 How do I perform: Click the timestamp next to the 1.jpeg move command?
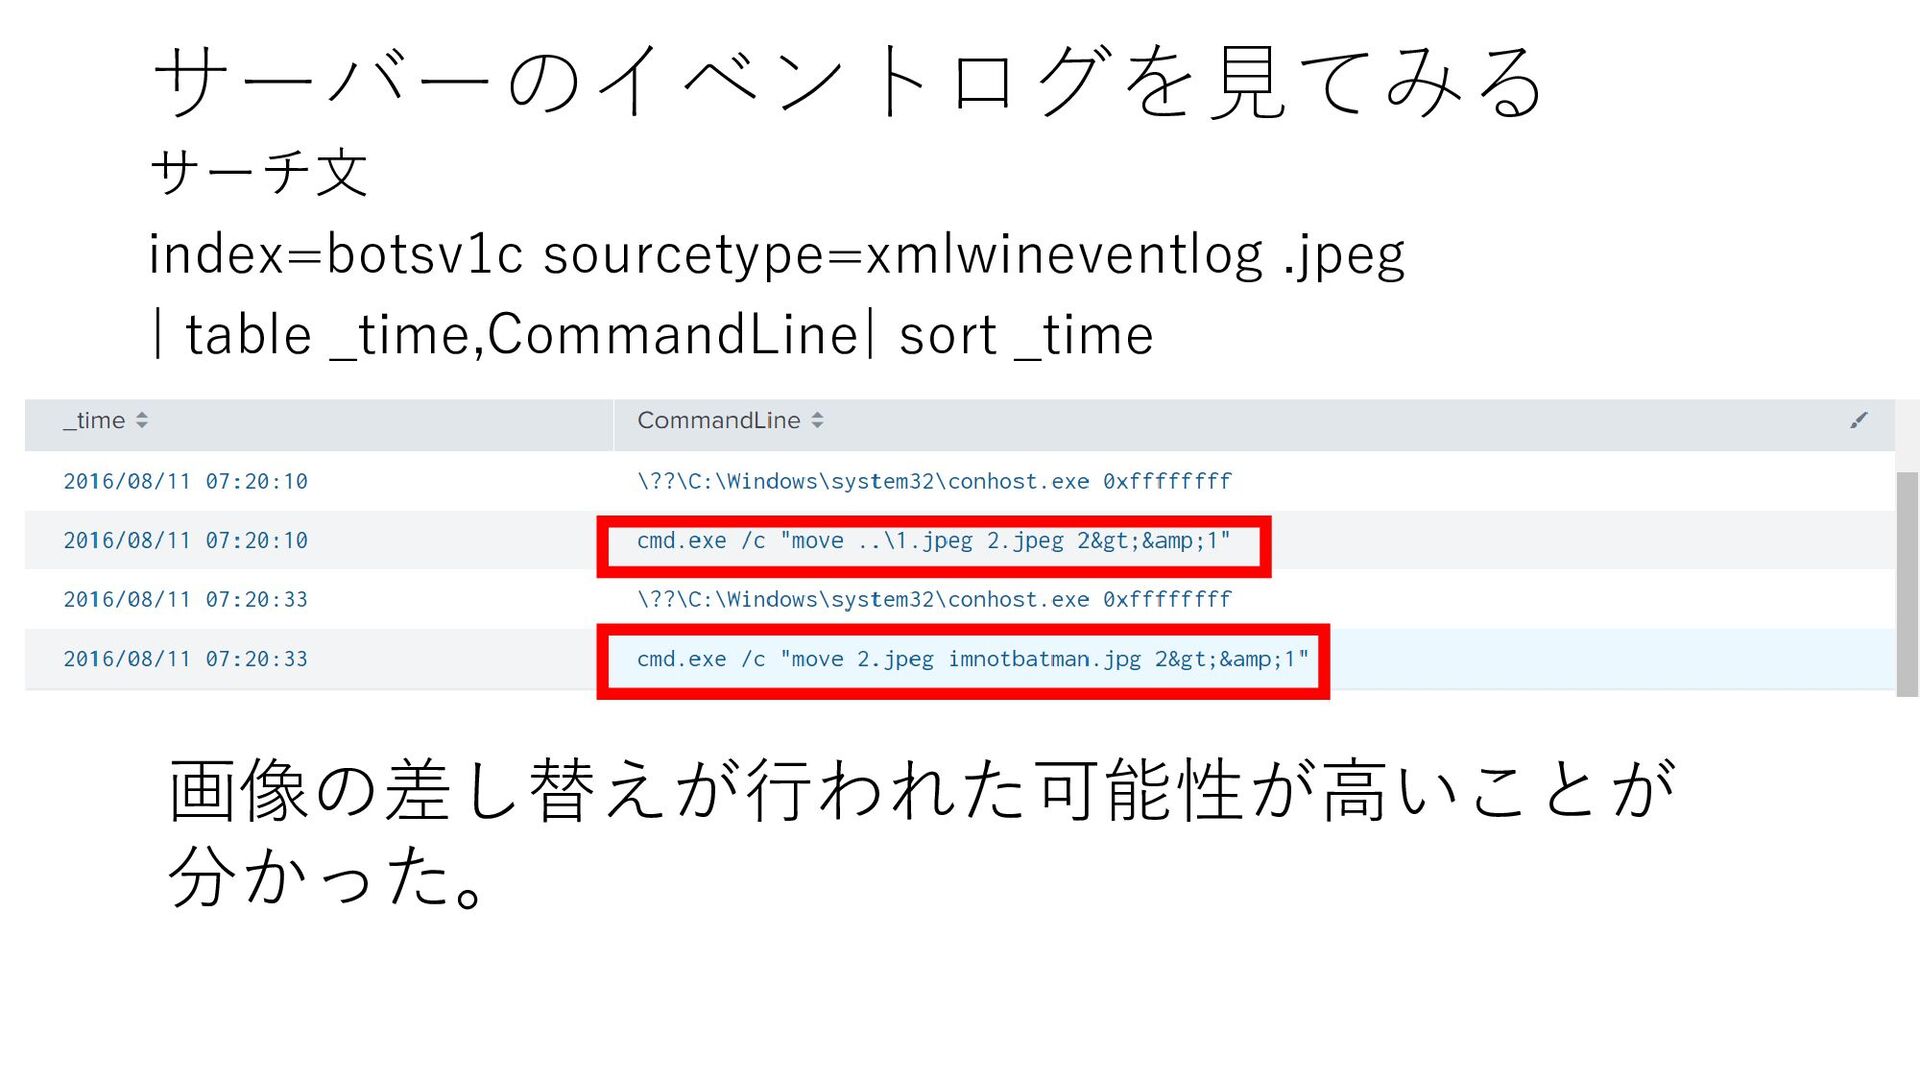[185, 541]
